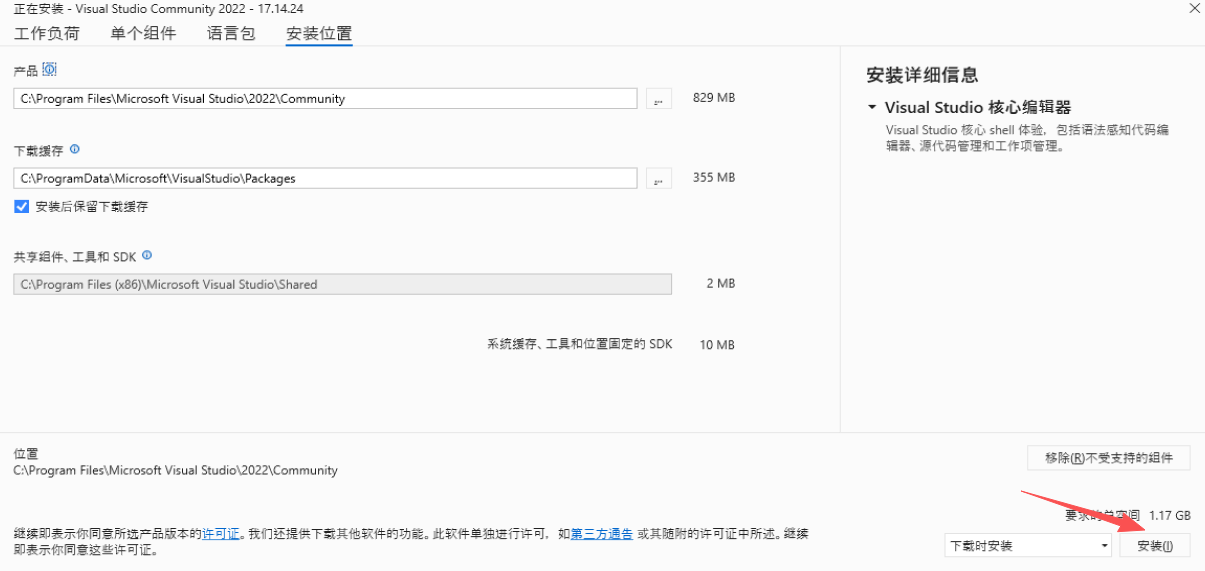Open the 第三方通告 link
Viewport: 1205px width, 571px height.
pyautogui.click(x=602, y=534)
